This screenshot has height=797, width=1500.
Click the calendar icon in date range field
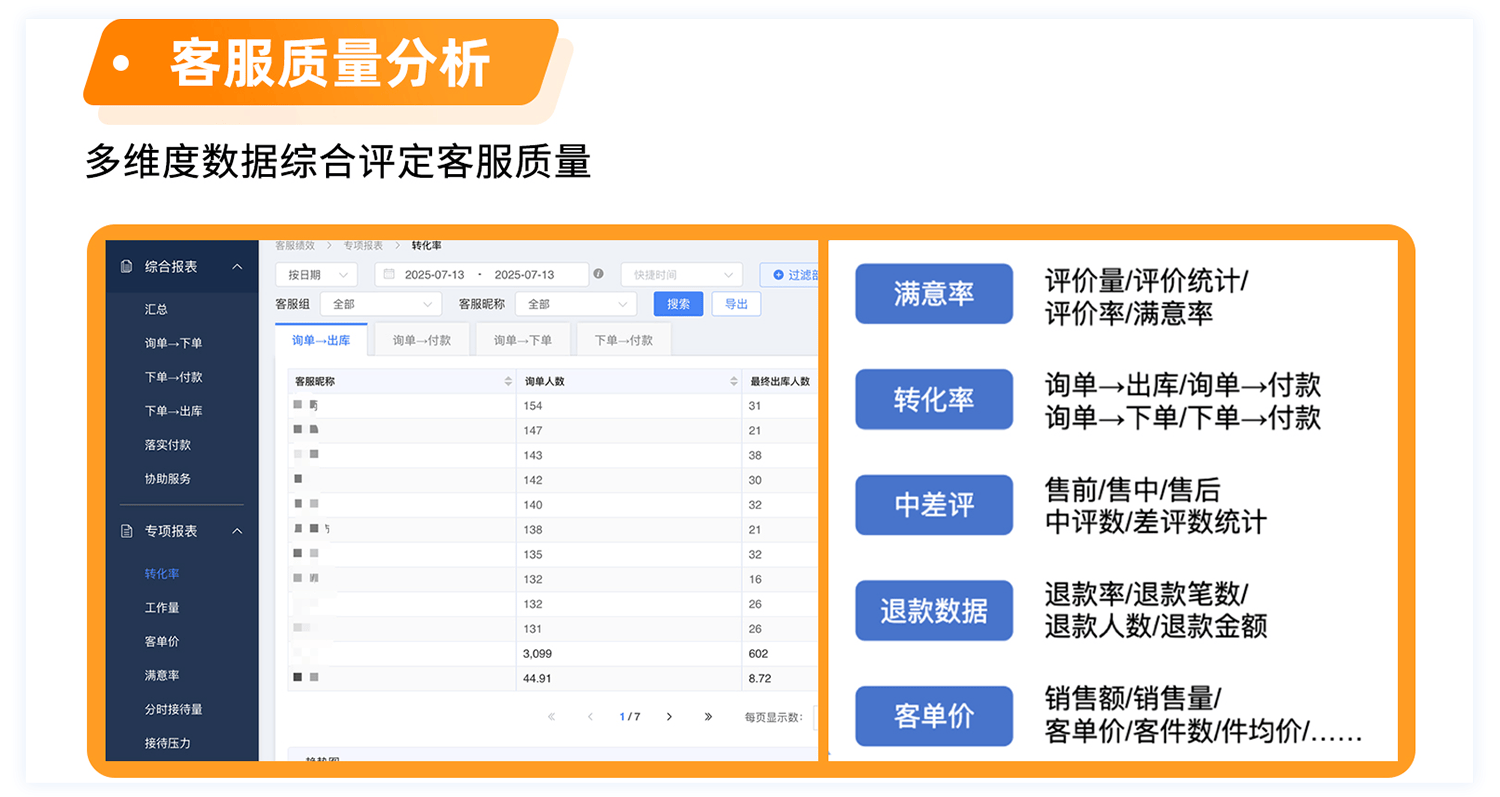(389, 274)
